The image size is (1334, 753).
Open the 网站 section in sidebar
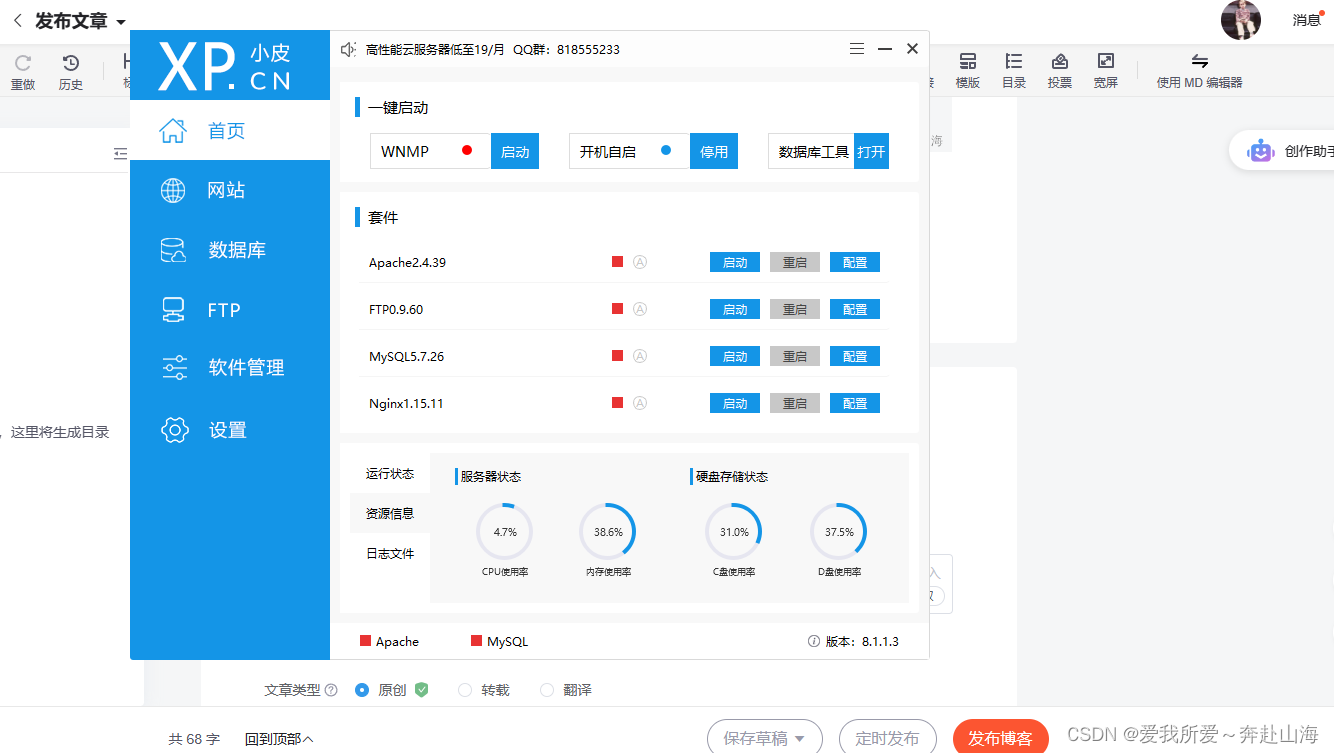tap(230, 190)
